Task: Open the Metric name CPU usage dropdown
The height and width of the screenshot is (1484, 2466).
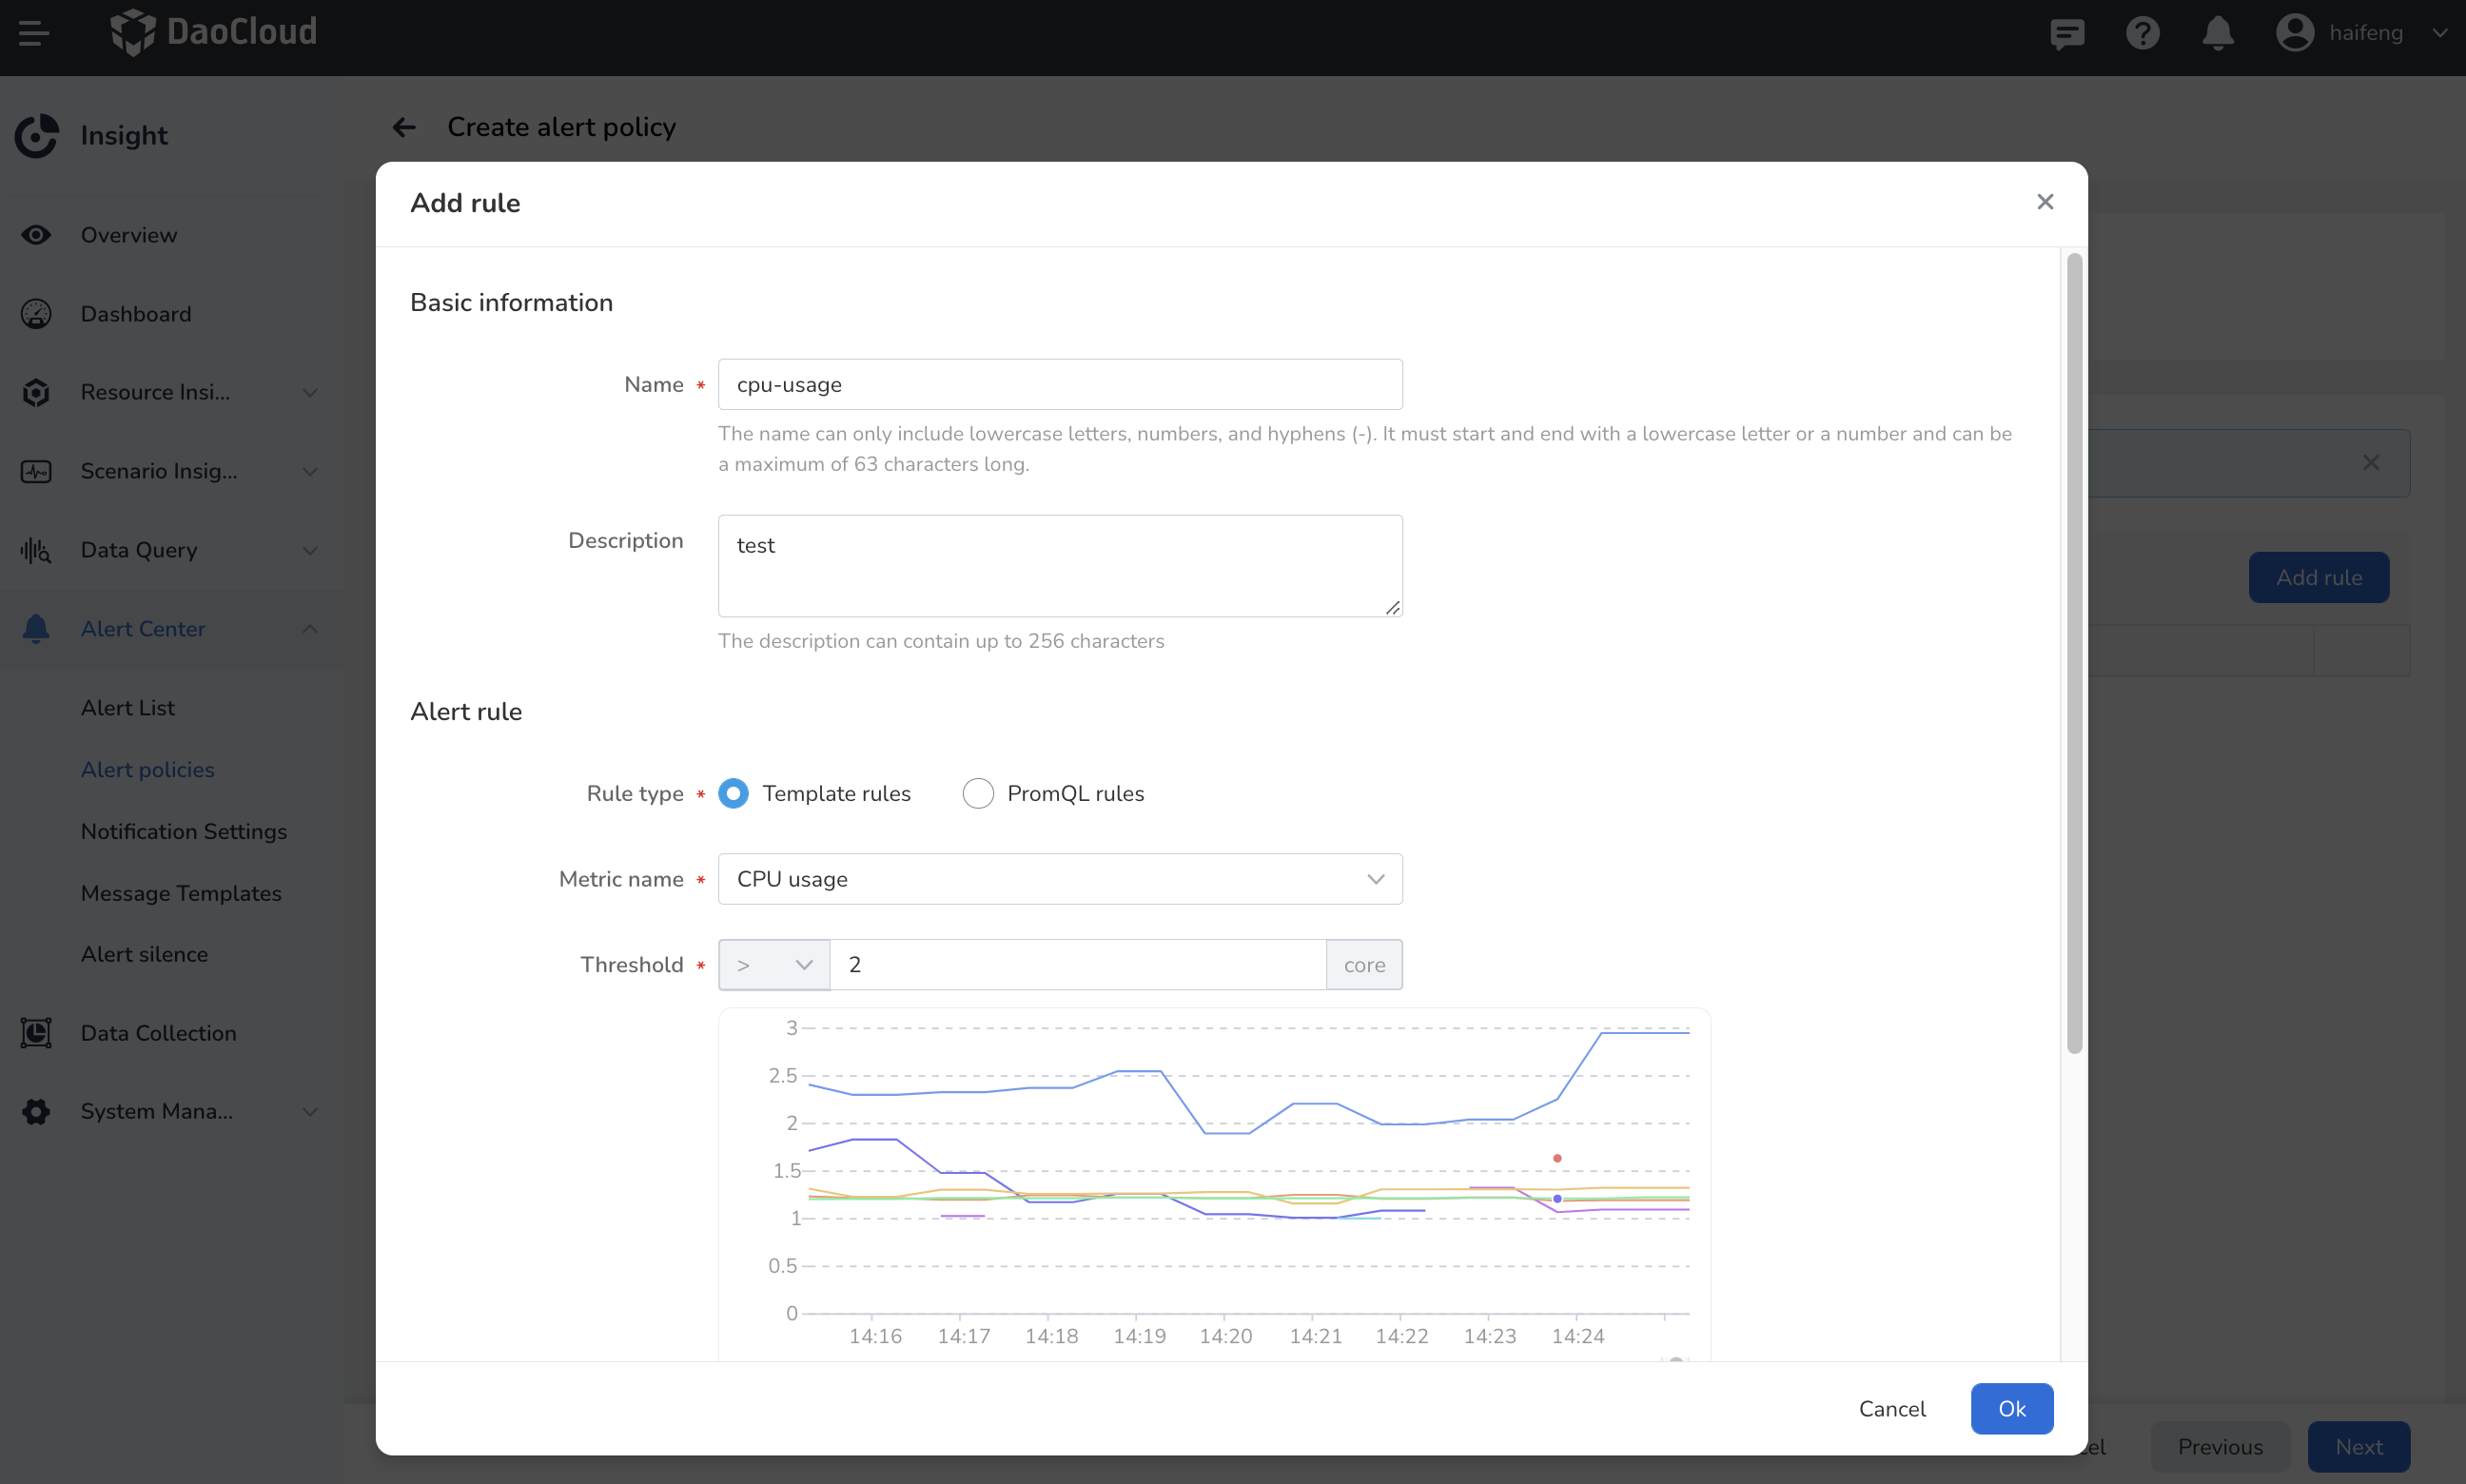Action: [x=1060, y=879]
